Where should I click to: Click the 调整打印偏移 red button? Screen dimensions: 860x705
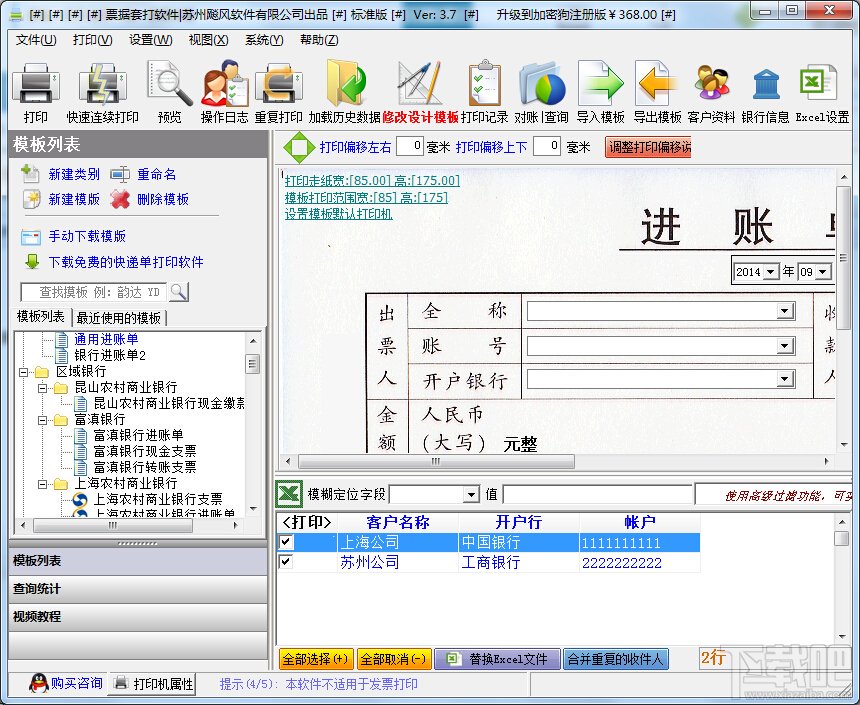point(648,147)
